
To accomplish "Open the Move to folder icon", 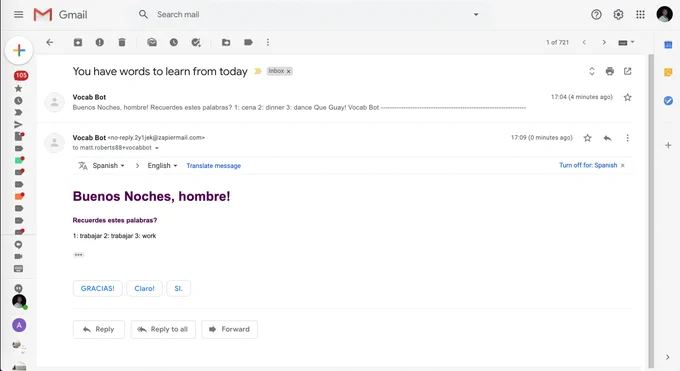I will (x=226, y=42).
